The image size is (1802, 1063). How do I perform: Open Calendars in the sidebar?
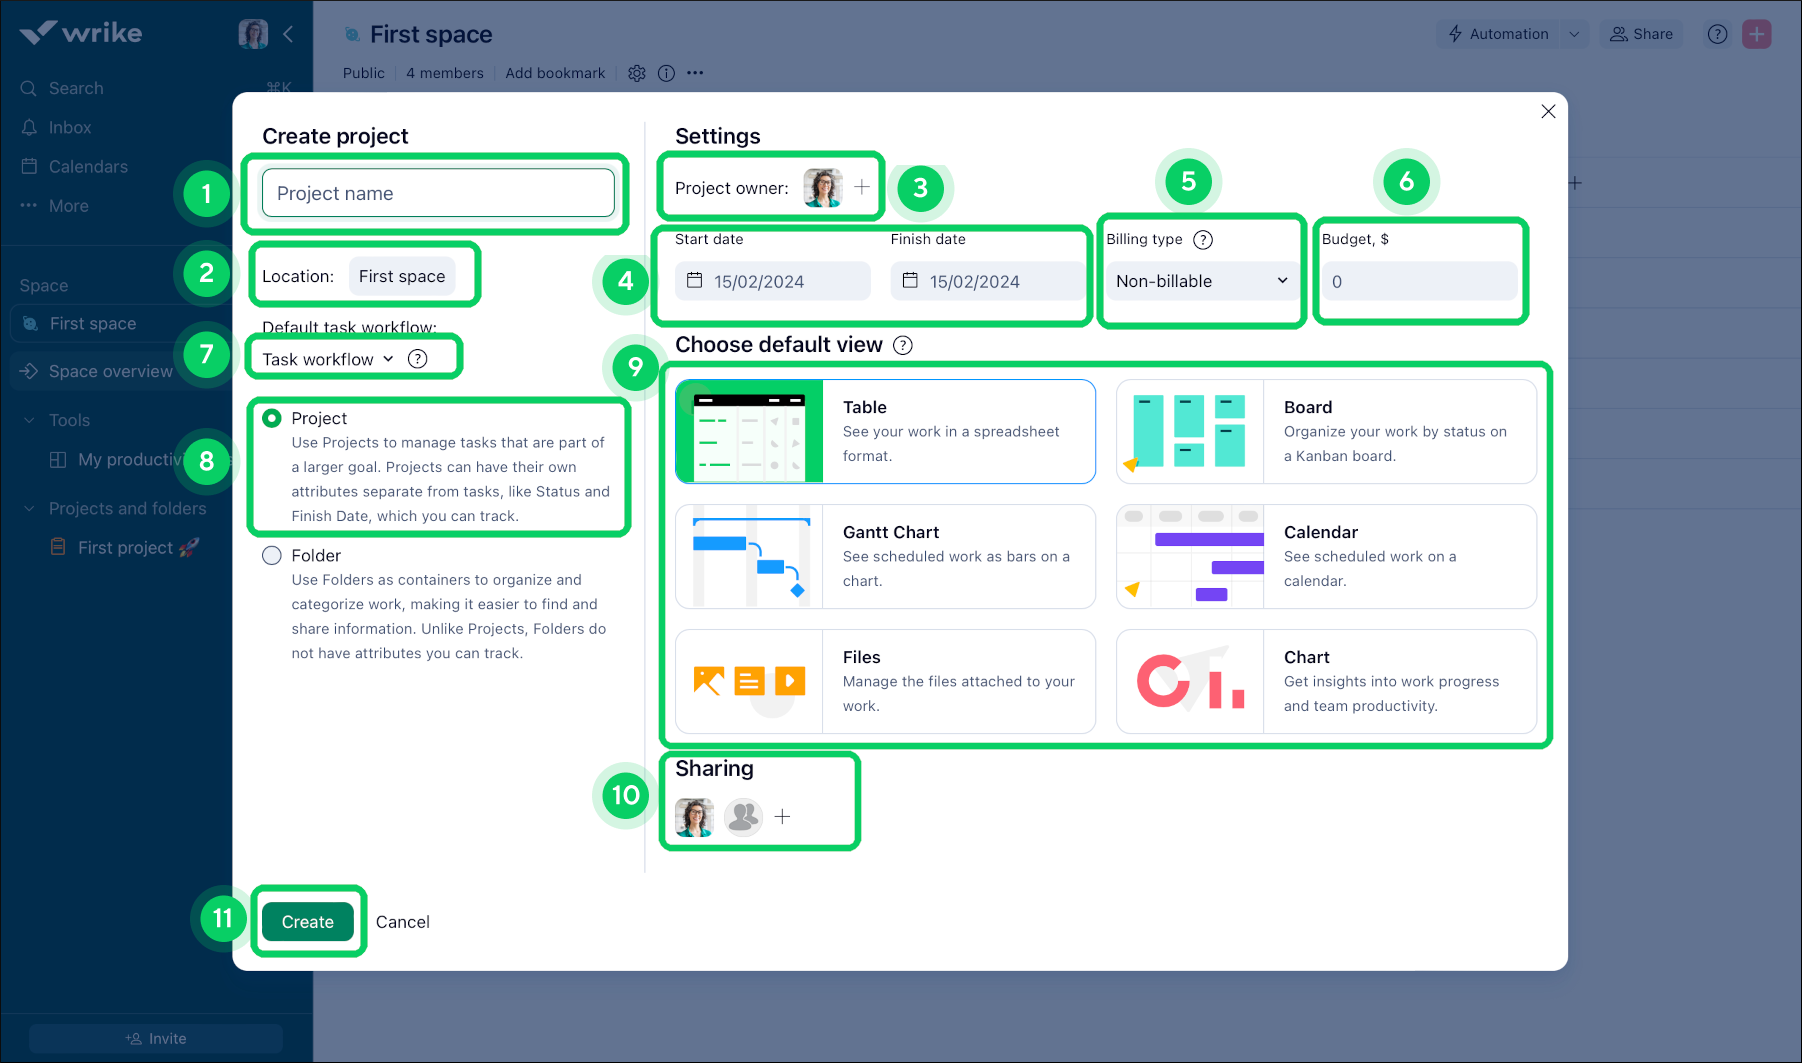point(88,166)
